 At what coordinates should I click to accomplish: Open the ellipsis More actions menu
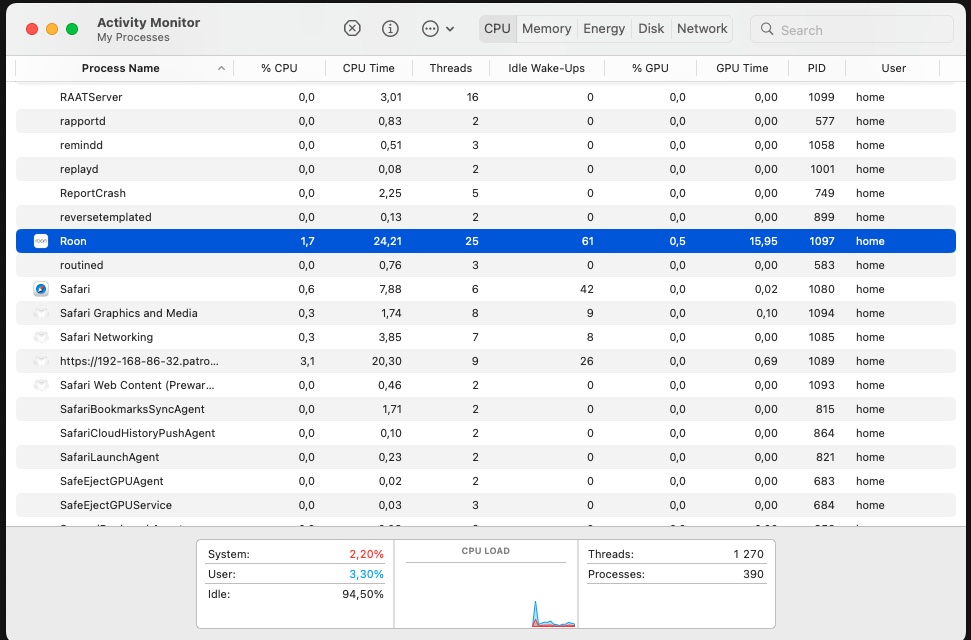point(438,28)
